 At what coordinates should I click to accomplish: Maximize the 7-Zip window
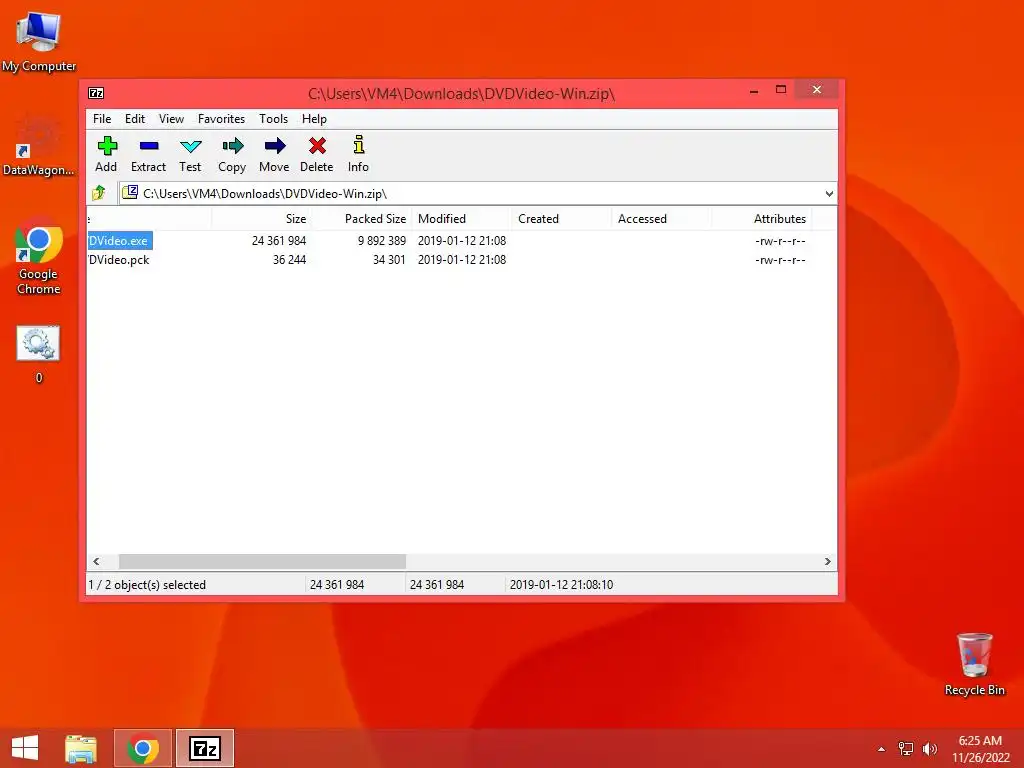[781, 90]
